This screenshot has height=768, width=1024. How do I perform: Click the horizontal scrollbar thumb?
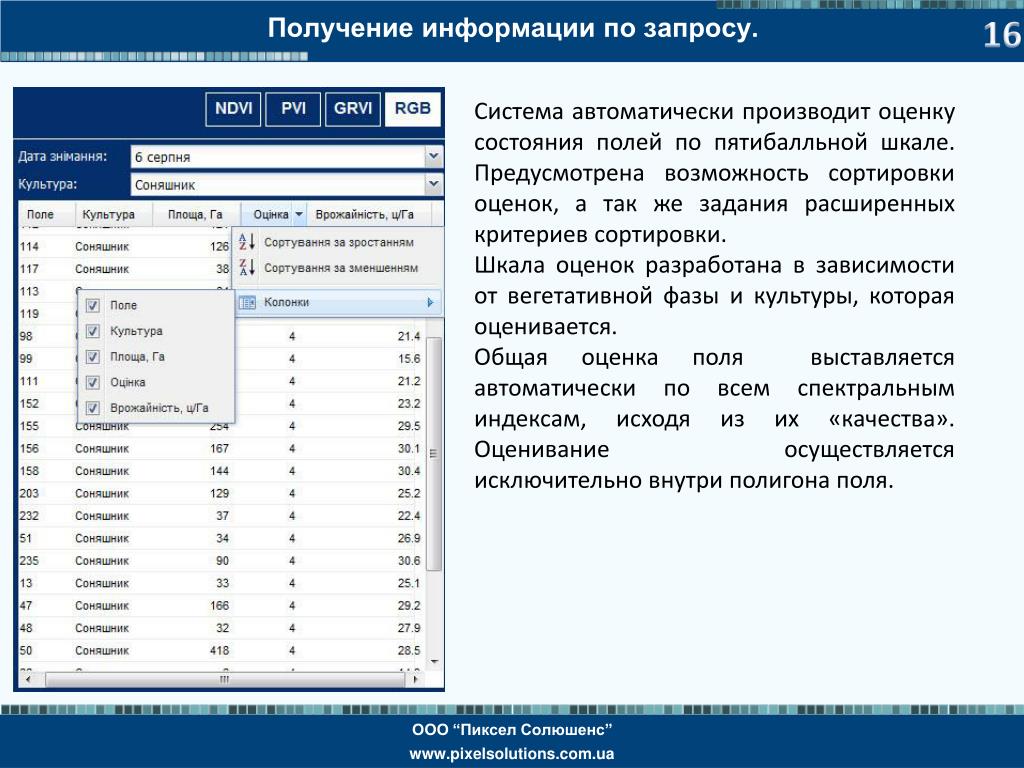225,679
